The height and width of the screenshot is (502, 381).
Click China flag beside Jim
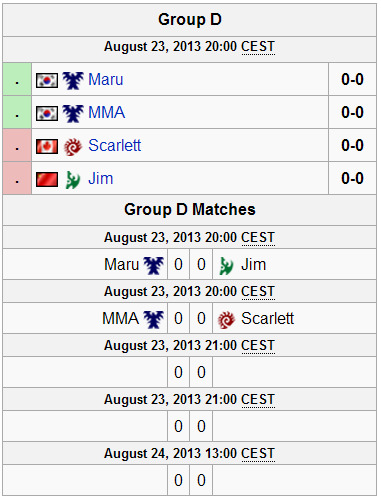pos(47,179)
